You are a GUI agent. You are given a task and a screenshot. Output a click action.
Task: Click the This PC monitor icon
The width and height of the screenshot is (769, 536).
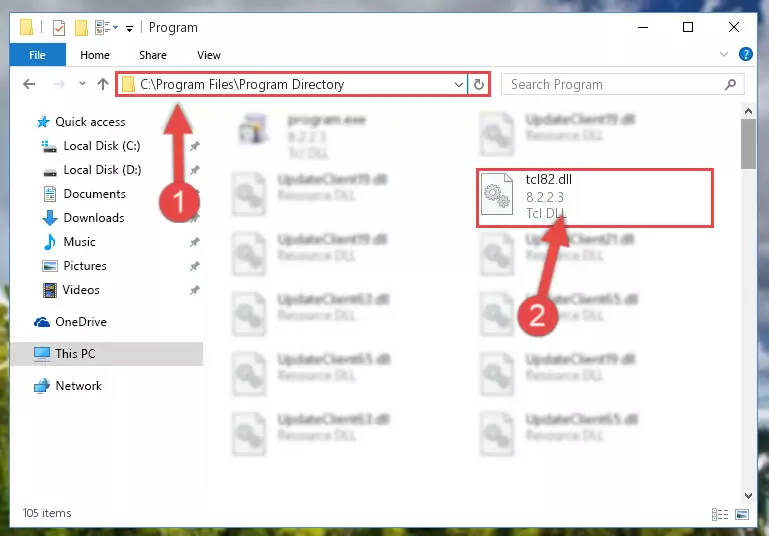click(x=42, y=354)
